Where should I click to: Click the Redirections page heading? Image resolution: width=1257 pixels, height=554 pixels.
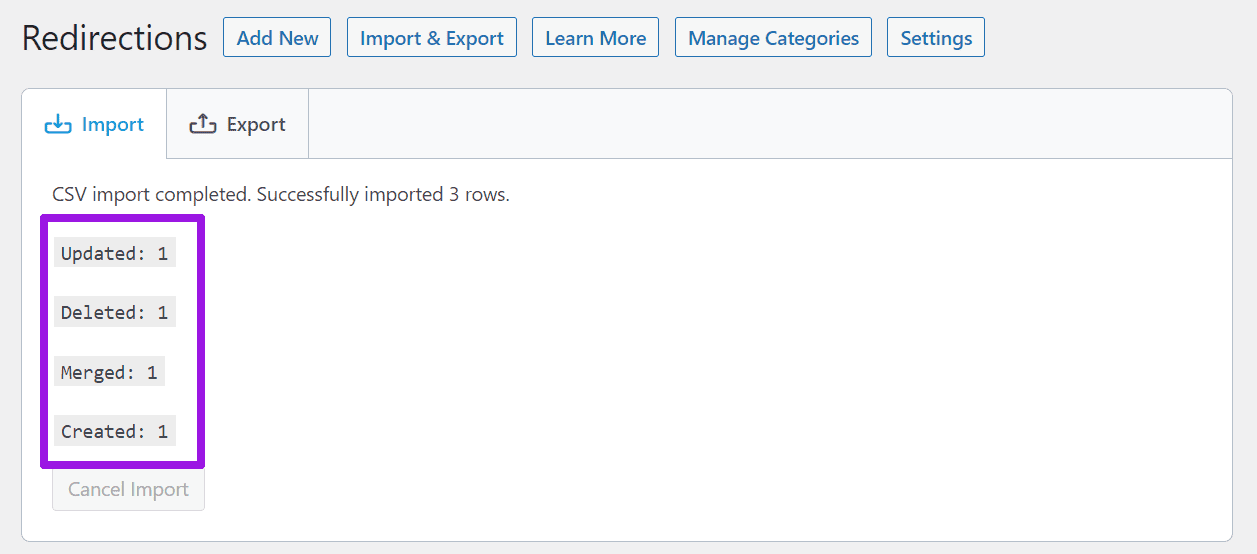coord(114,38)
